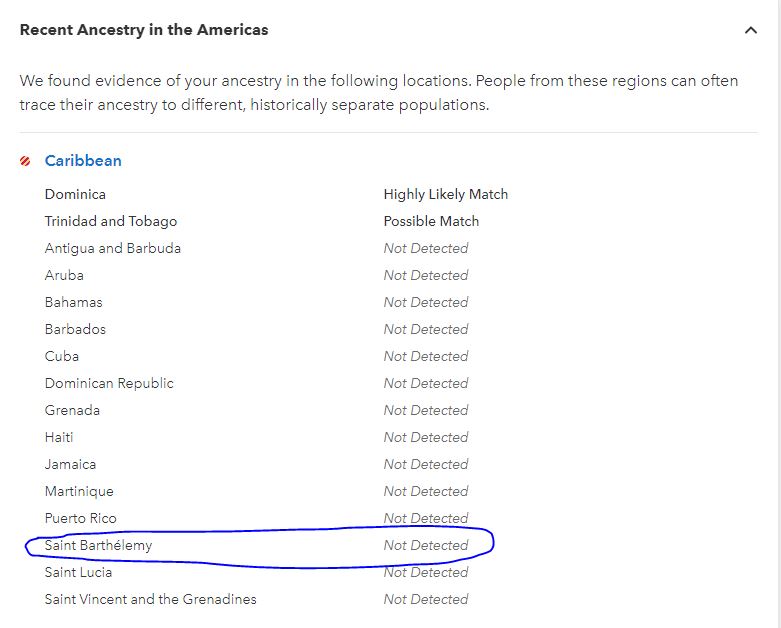Click on the Barbados entry
This screenshot has height=628, width=781.
click(75, 329)
